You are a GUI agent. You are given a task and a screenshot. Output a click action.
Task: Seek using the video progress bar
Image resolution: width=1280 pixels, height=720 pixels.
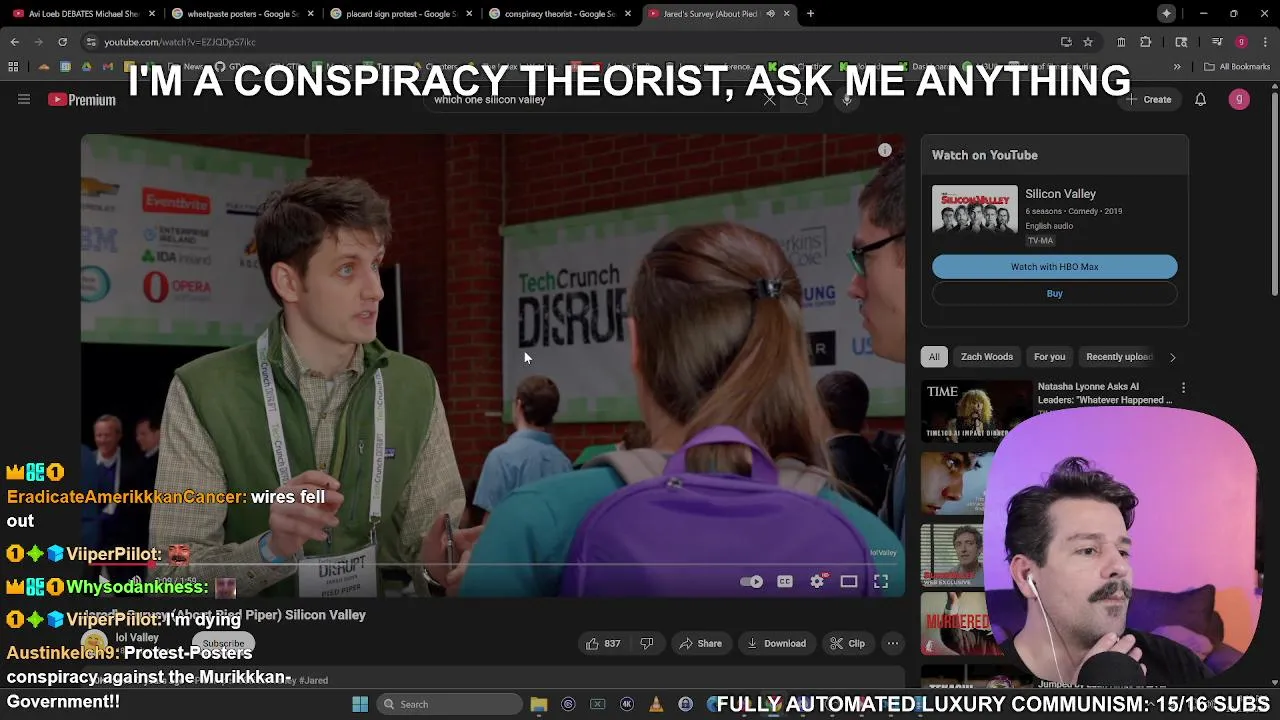pos(493,565)
